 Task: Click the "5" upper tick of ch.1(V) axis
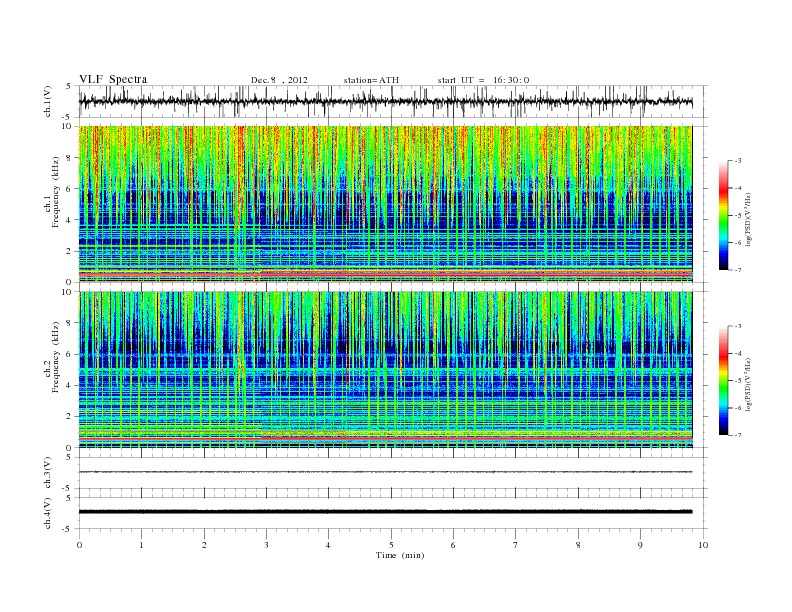pos(69,86)
